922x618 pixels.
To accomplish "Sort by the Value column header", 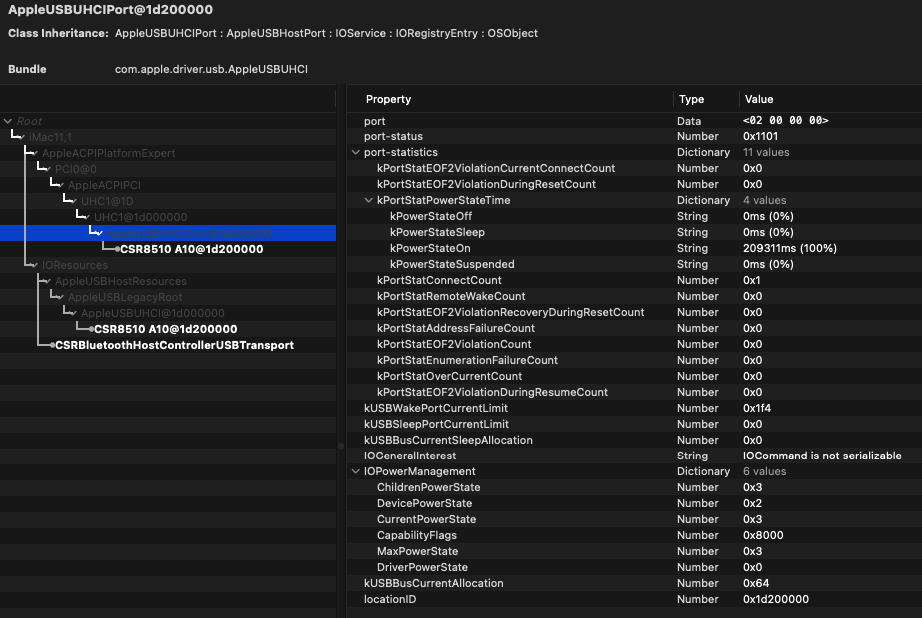I will [759, 99].
